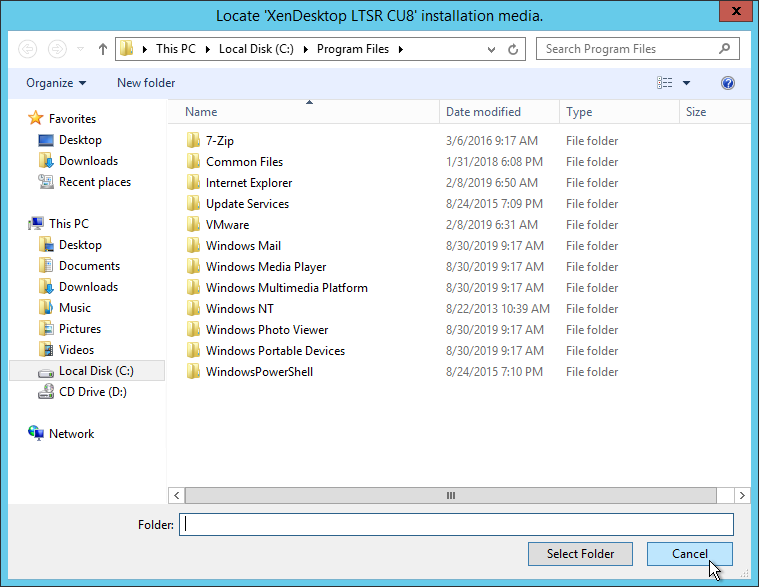759x587 pixels.
Task: Change view using the view icon
Action: 665,83
